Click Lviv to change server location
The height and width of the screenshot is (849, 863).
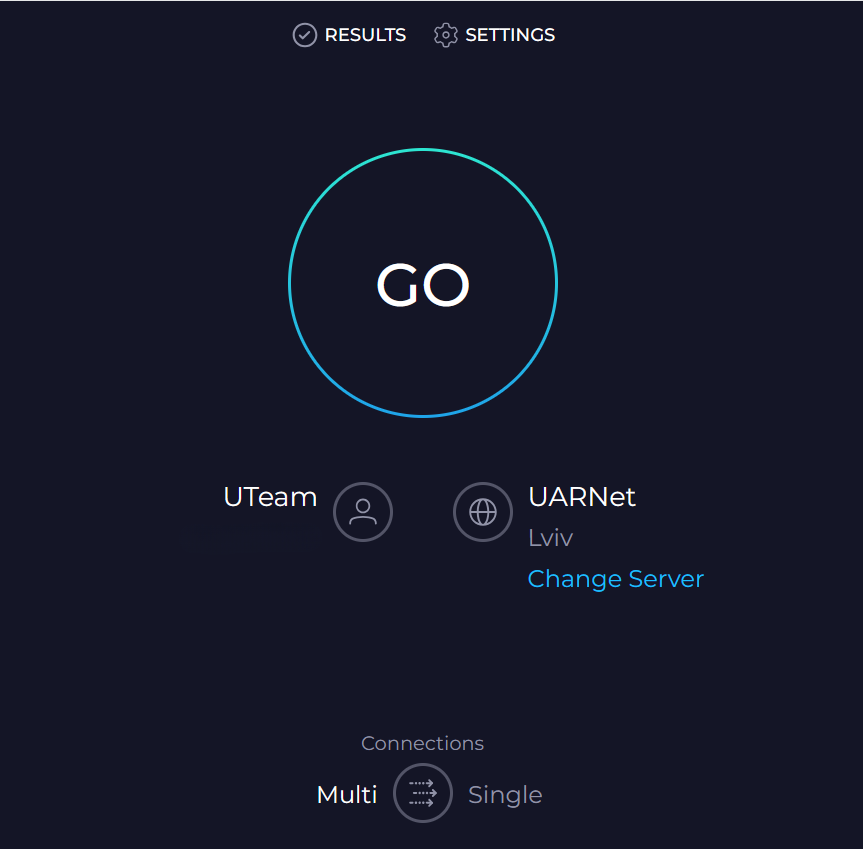pos(550,537)
